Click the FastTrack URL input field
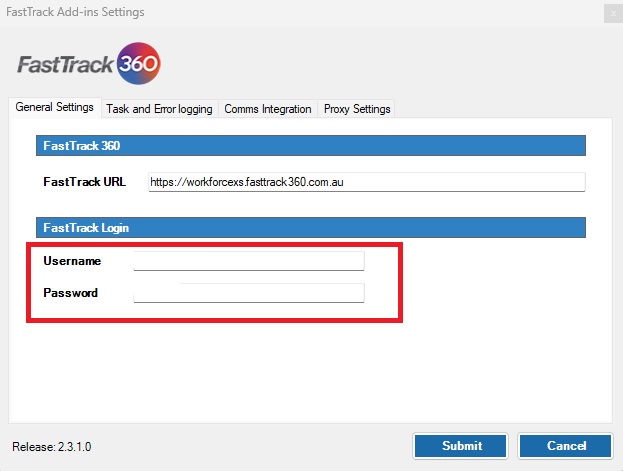Screen dimensions: 623x471 pyautogui.click(x=366, y=182)
